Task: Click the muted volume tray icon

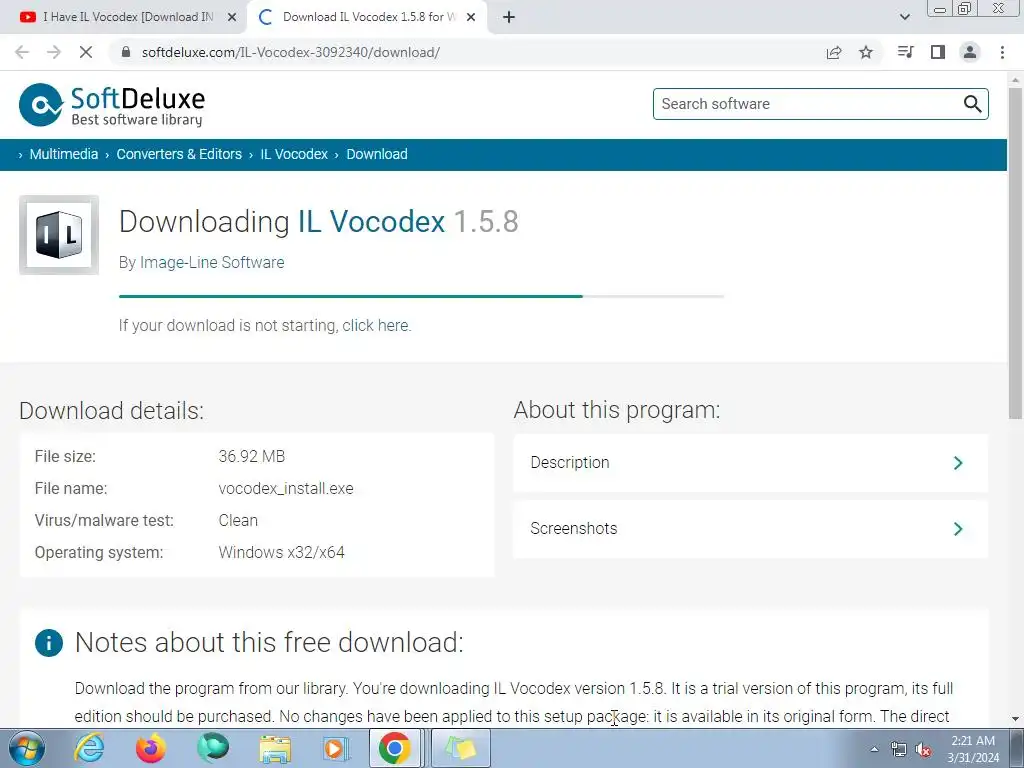Action: pyautogui.click(x=923, y=750)
